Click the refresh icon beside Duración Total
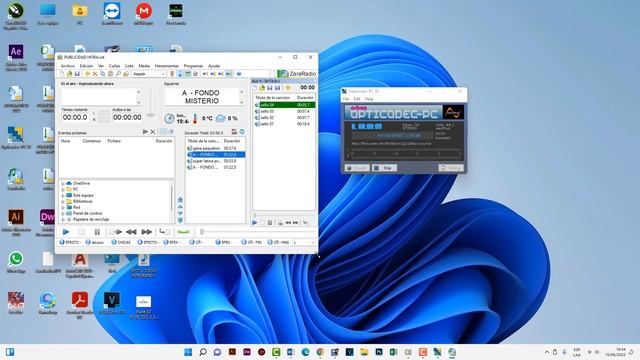The height and width of the screenshot is (360, 640). [242, 131]
